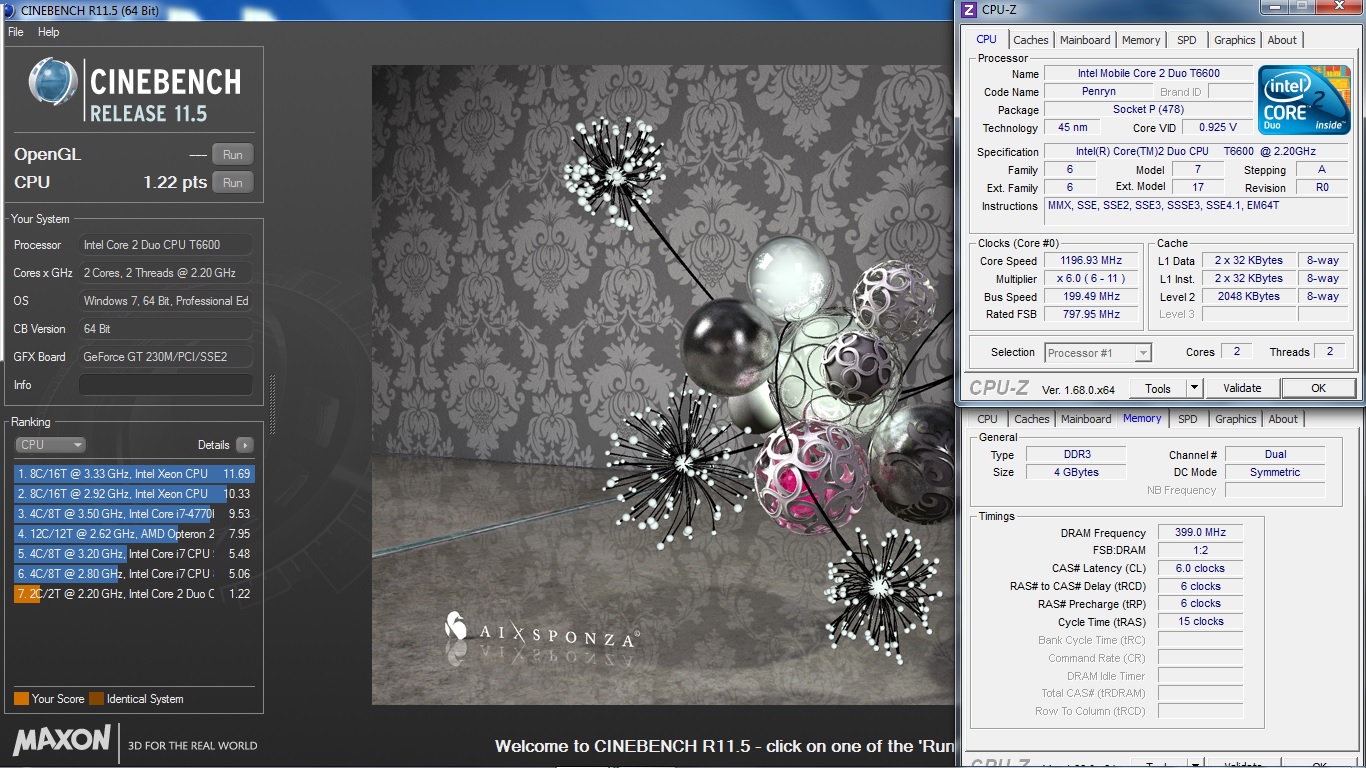
Task: Click the Info input field
Action: click(166, 385)
